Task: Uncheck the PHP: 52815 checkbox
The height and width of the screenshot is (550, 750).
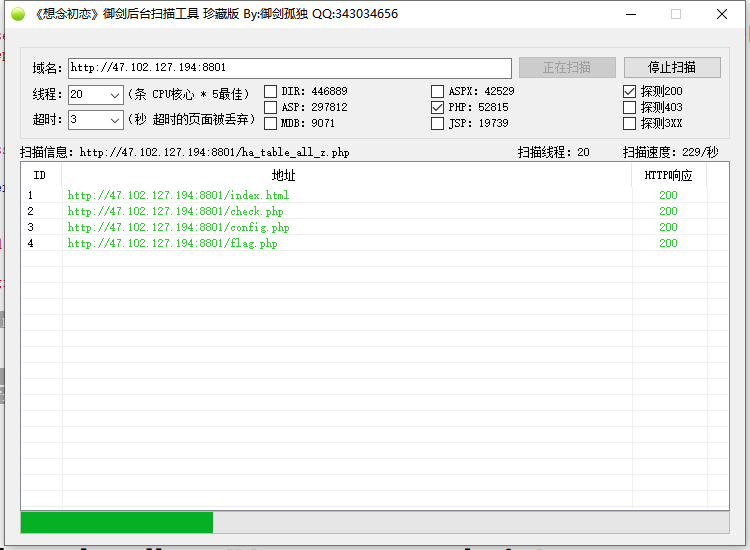Action: pyautogui.click(x=437, y=107)
